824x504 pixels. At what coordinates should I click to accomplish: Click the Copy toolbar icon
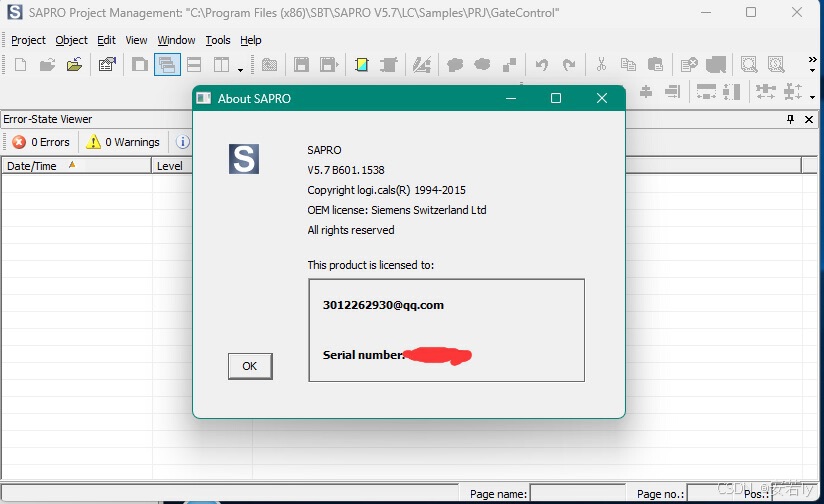pos(629,65)
